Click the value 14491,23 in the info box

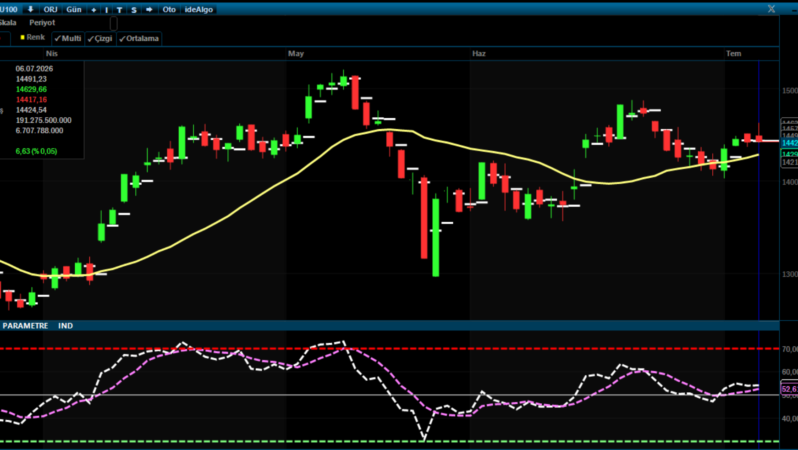31,79
